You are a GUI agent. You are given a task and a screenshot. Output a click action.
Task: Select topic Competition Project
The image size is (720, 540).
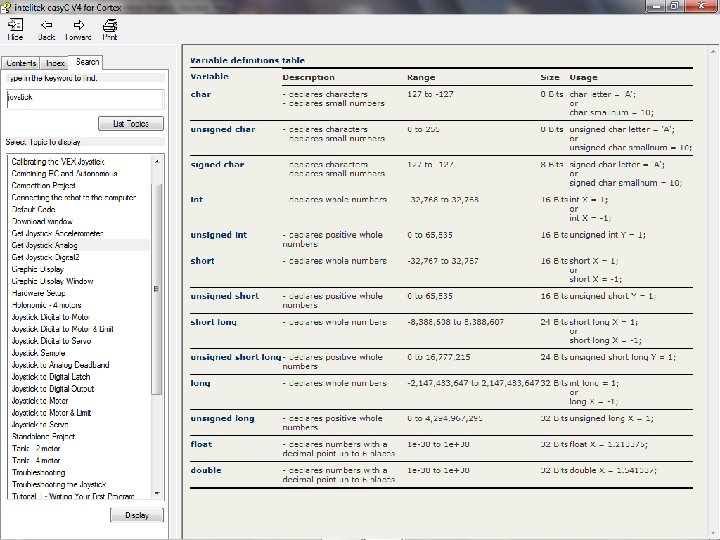pos(44,186)
